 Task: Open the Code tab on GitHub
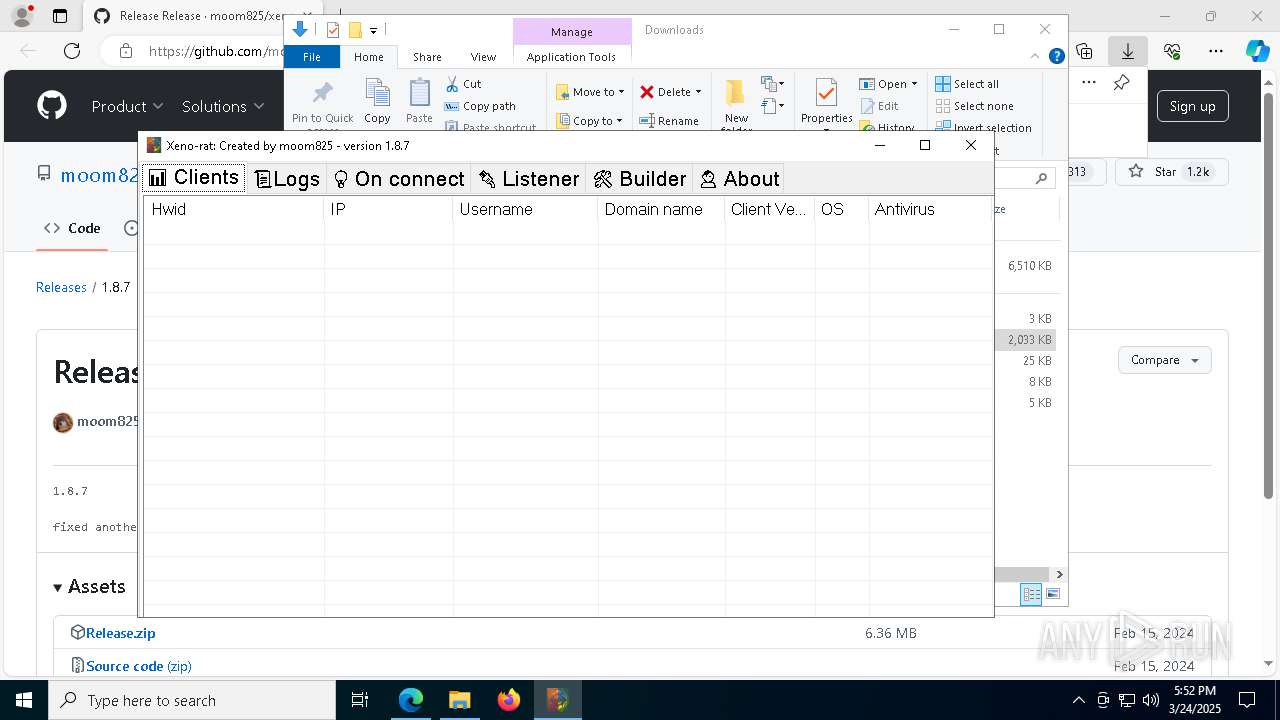[x=72, y=228]
